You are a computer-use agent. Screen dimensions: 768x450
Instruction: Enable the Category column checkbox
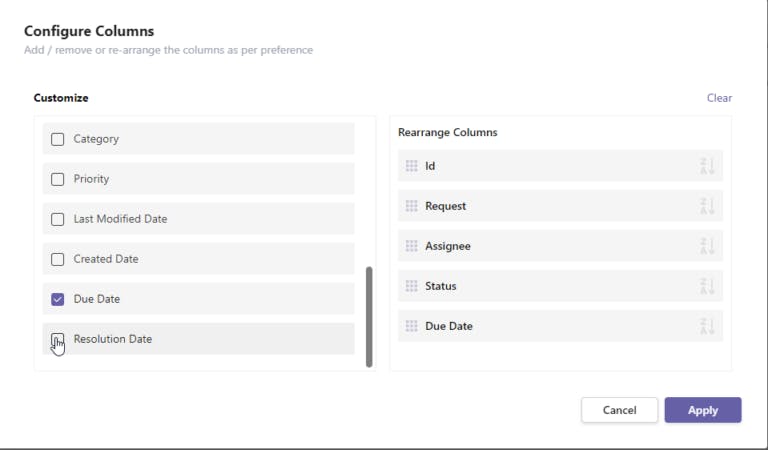(58, 139)
